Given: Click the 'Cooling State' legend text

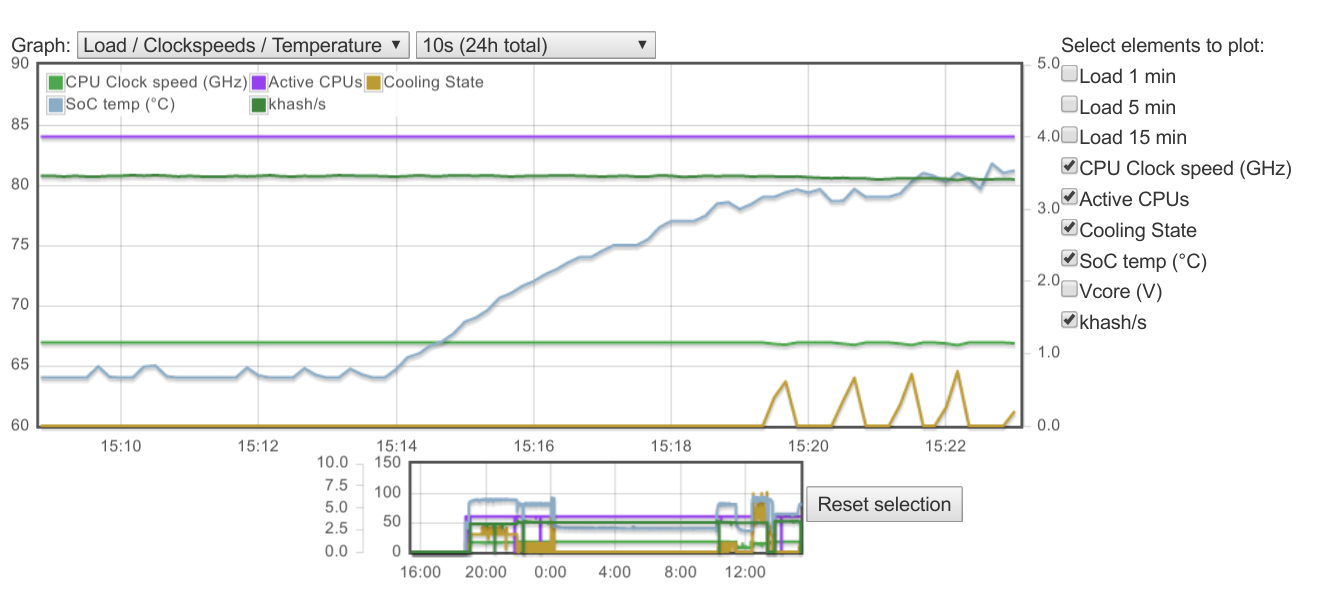Looking at the screenshot, I should 433,83.
